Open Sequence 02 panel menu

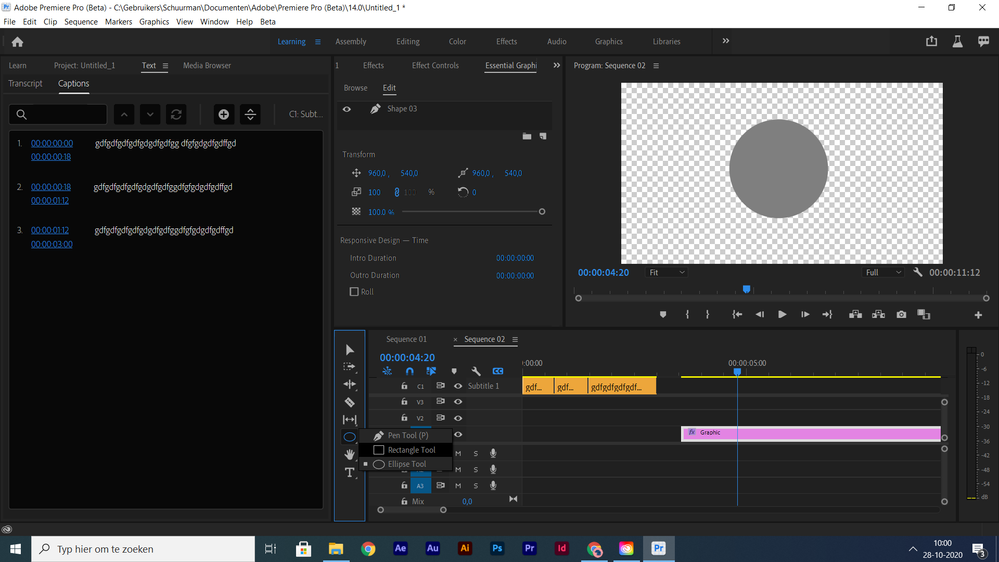(x=515, y=340)
